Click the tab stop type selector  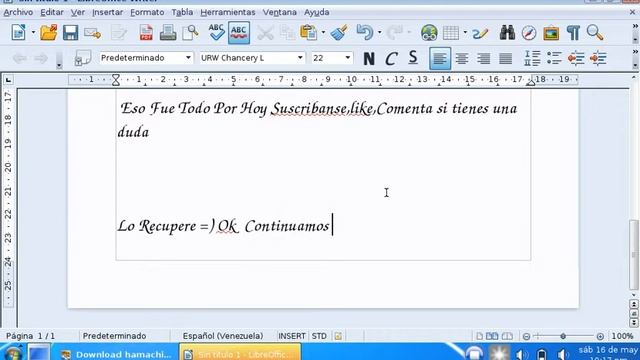tap(8, 80)
